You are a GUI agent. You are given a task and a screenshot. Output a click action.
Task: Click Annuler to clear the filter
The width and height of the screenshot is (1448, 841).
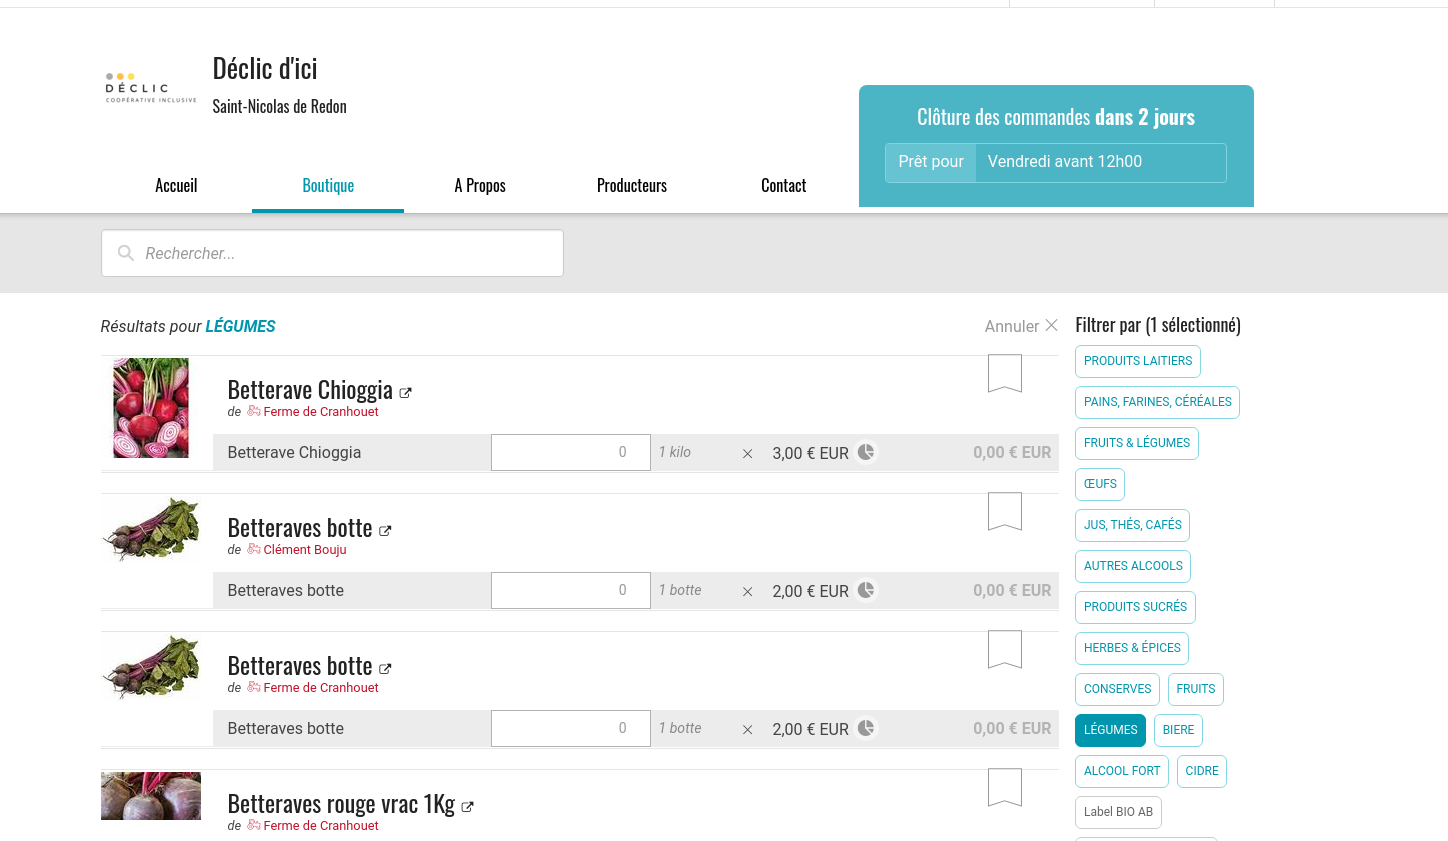(x=1012, y=326)
